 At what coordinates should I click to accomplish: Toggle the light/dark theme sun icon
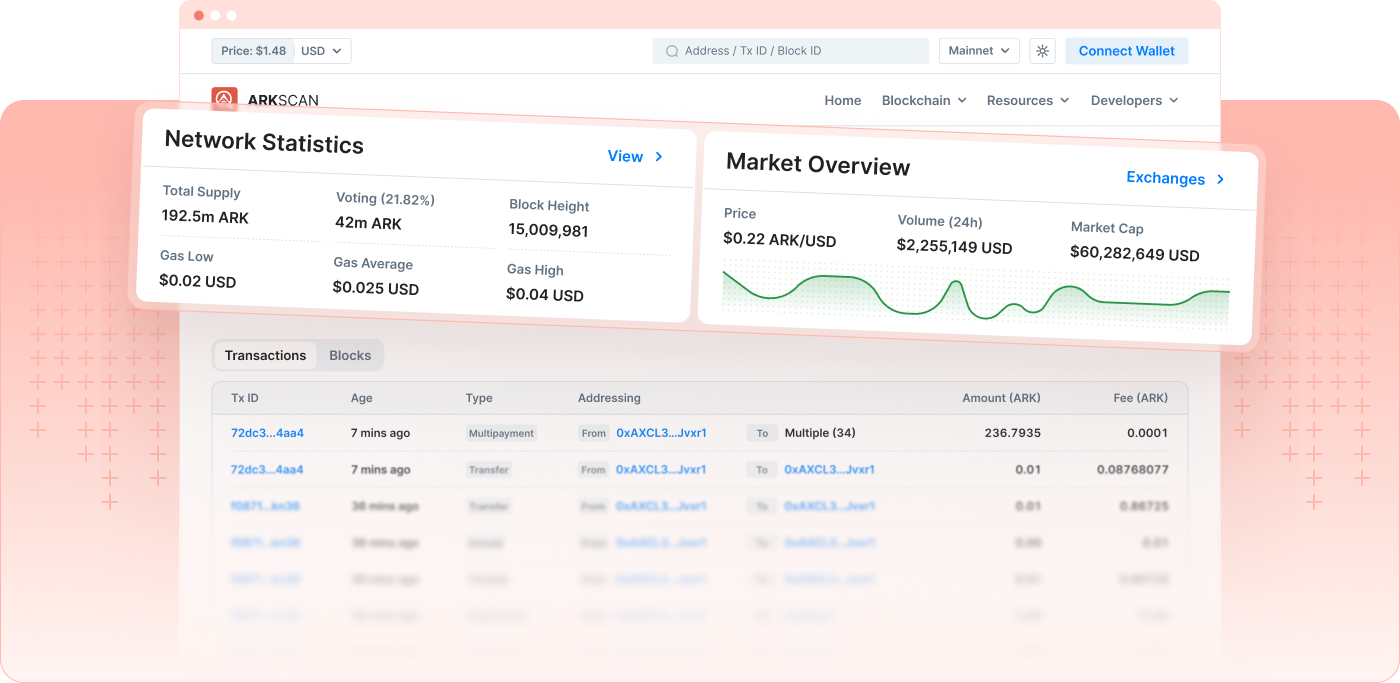coord(1042,51)
